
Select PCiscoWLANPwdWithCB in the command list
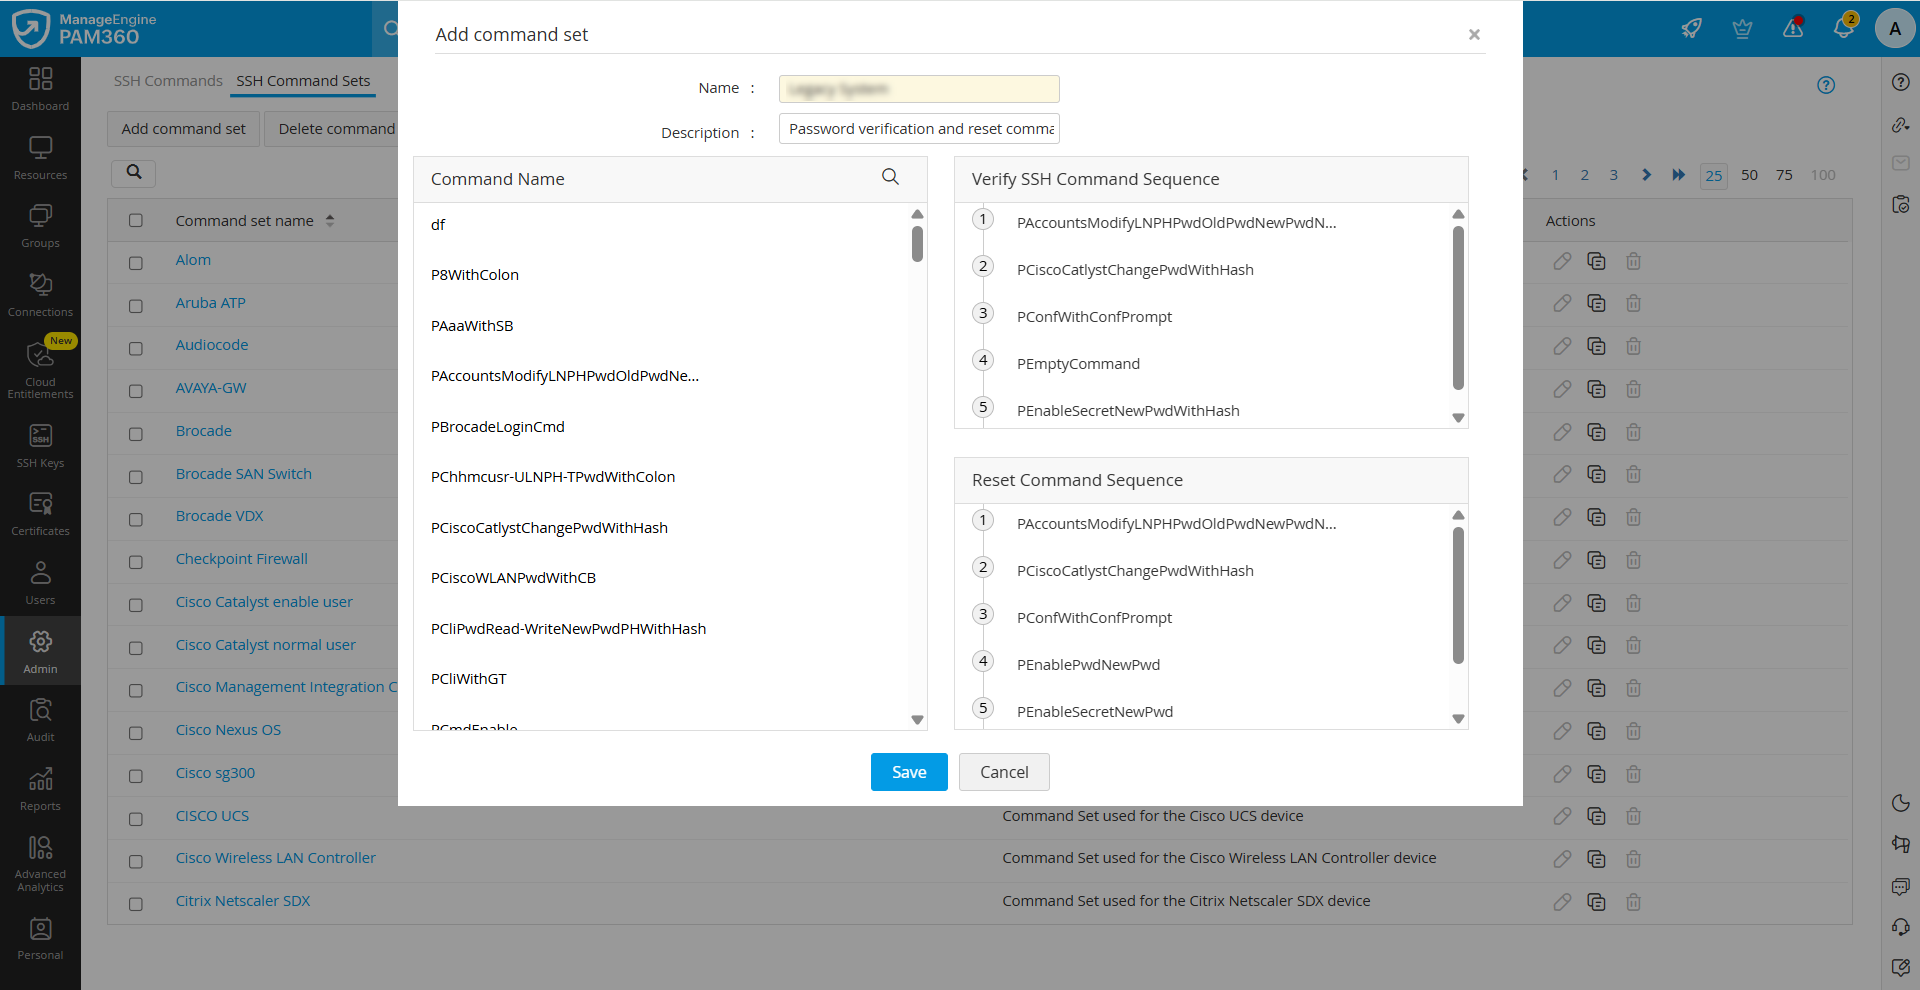point(513,578)
